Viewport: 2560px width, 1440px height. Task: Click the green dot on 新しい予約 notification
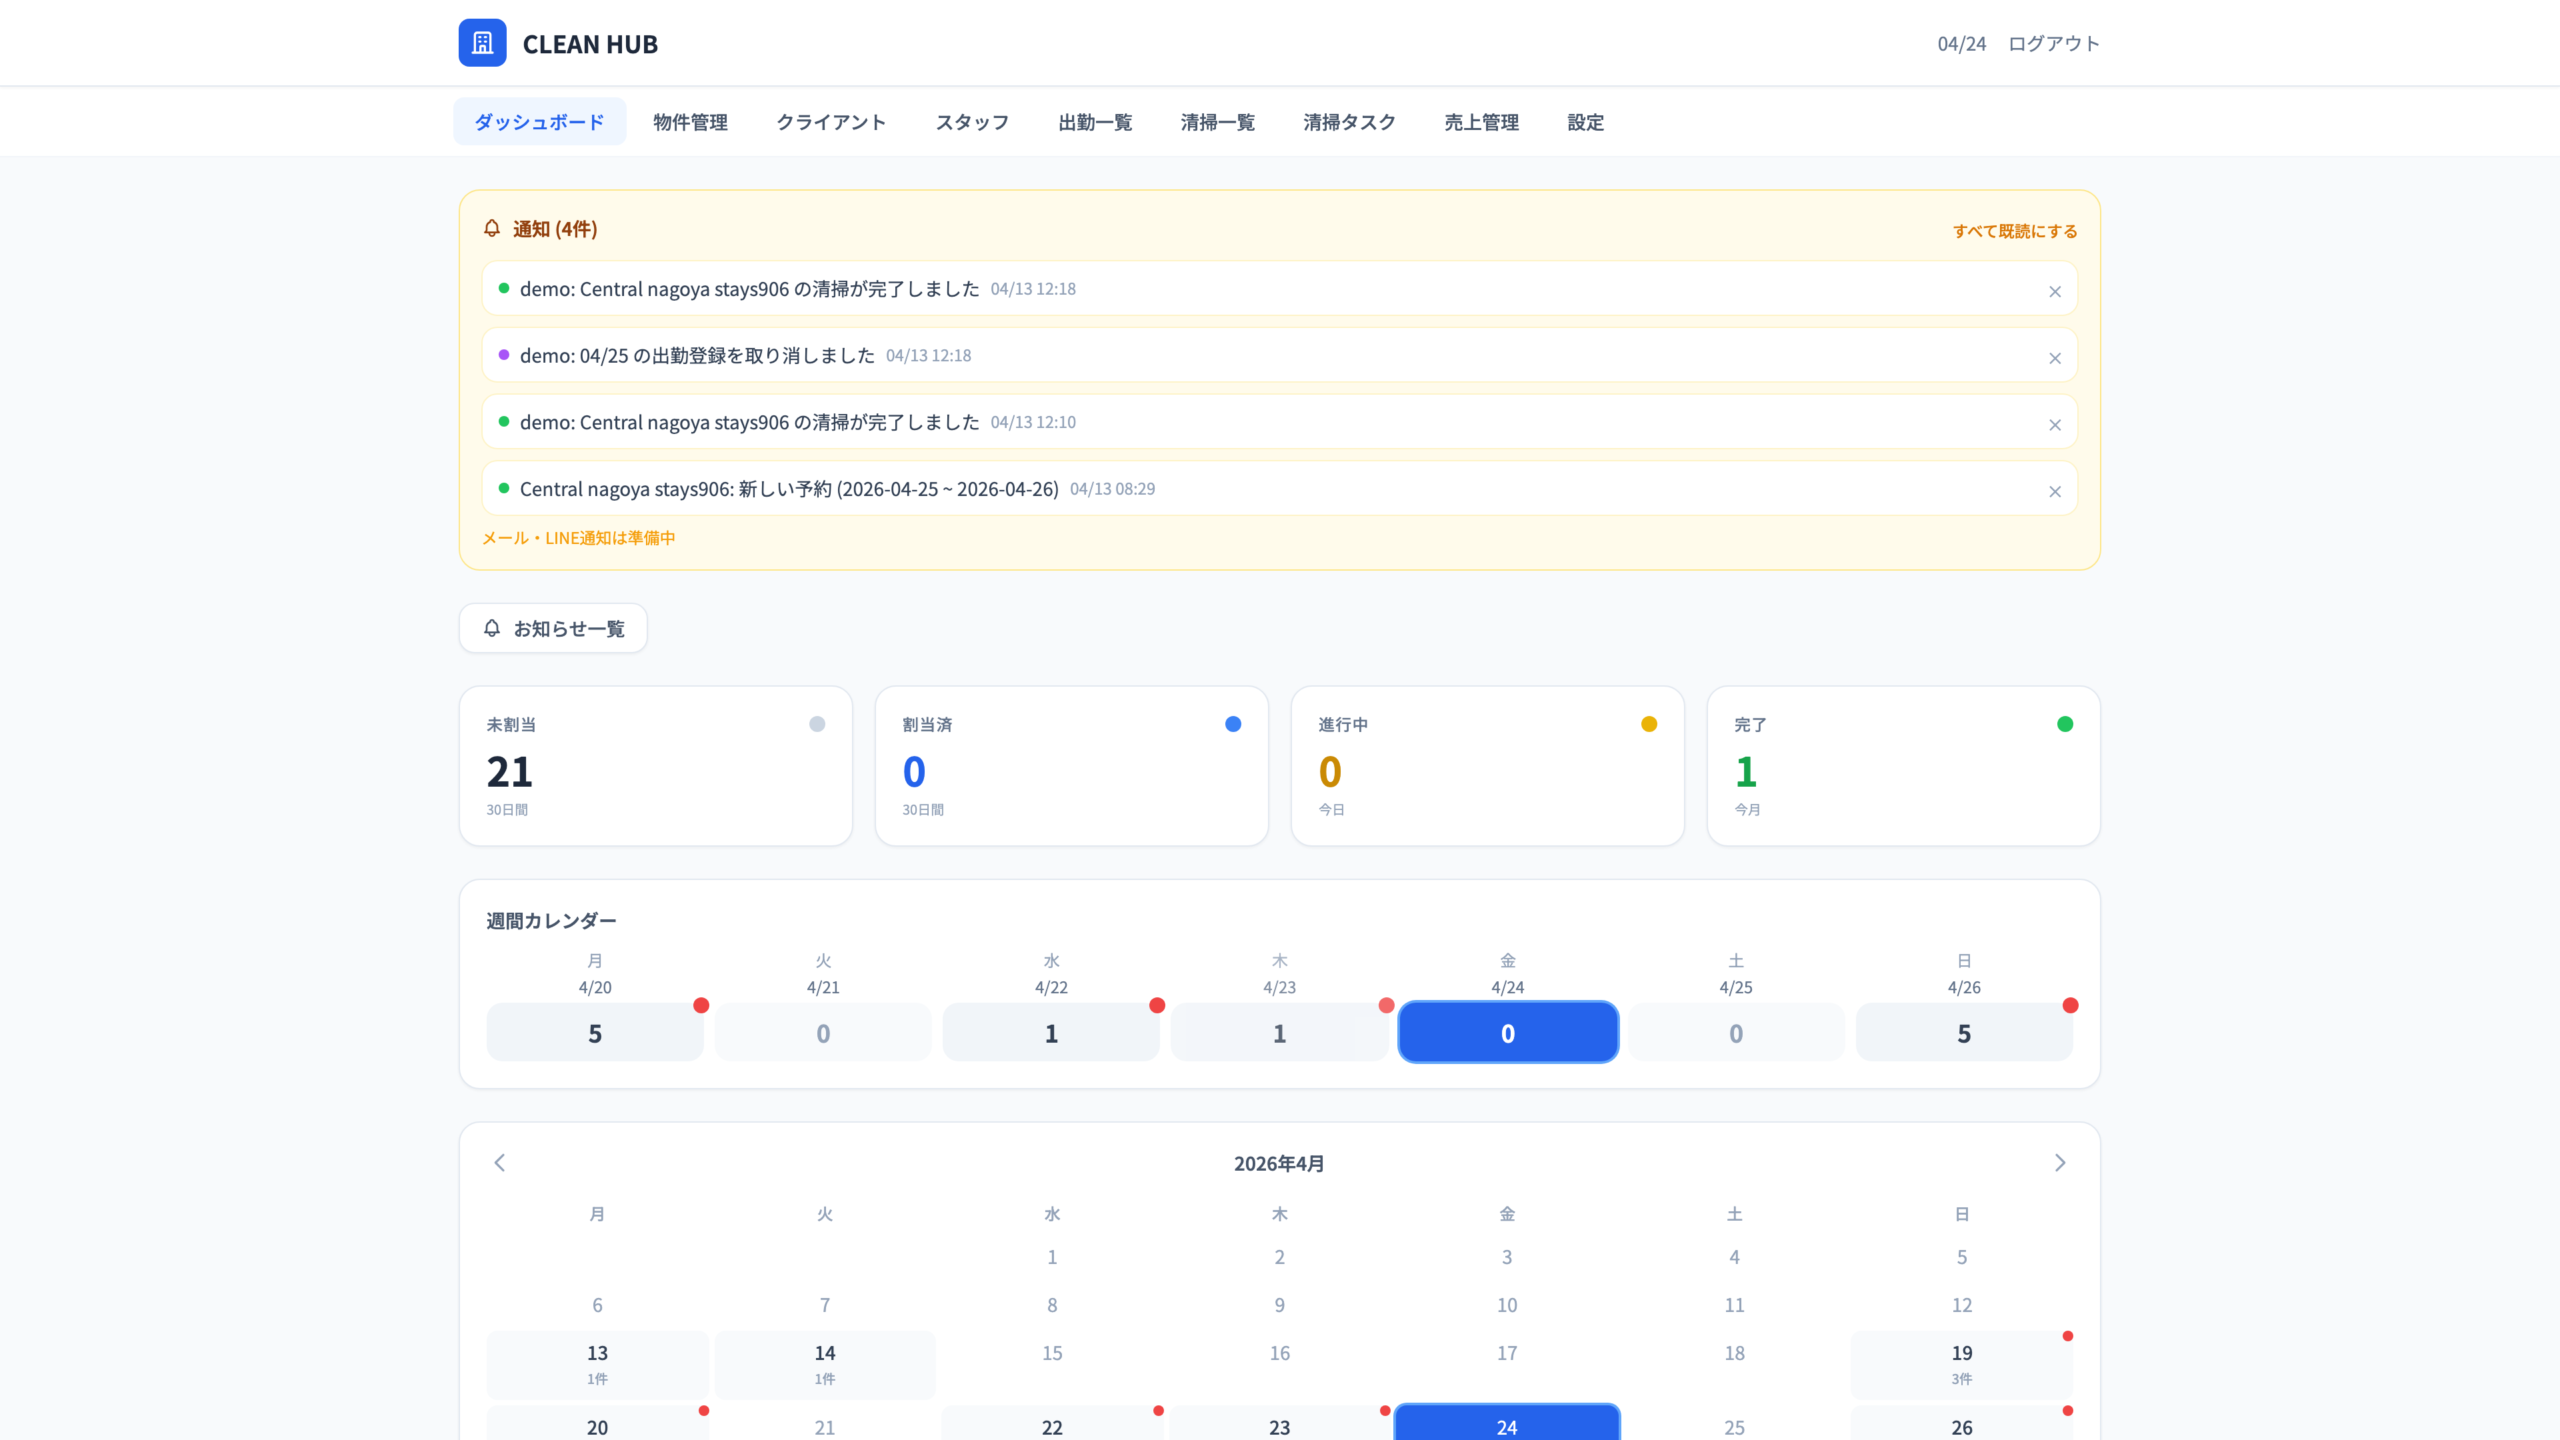[x=504, y=488]
